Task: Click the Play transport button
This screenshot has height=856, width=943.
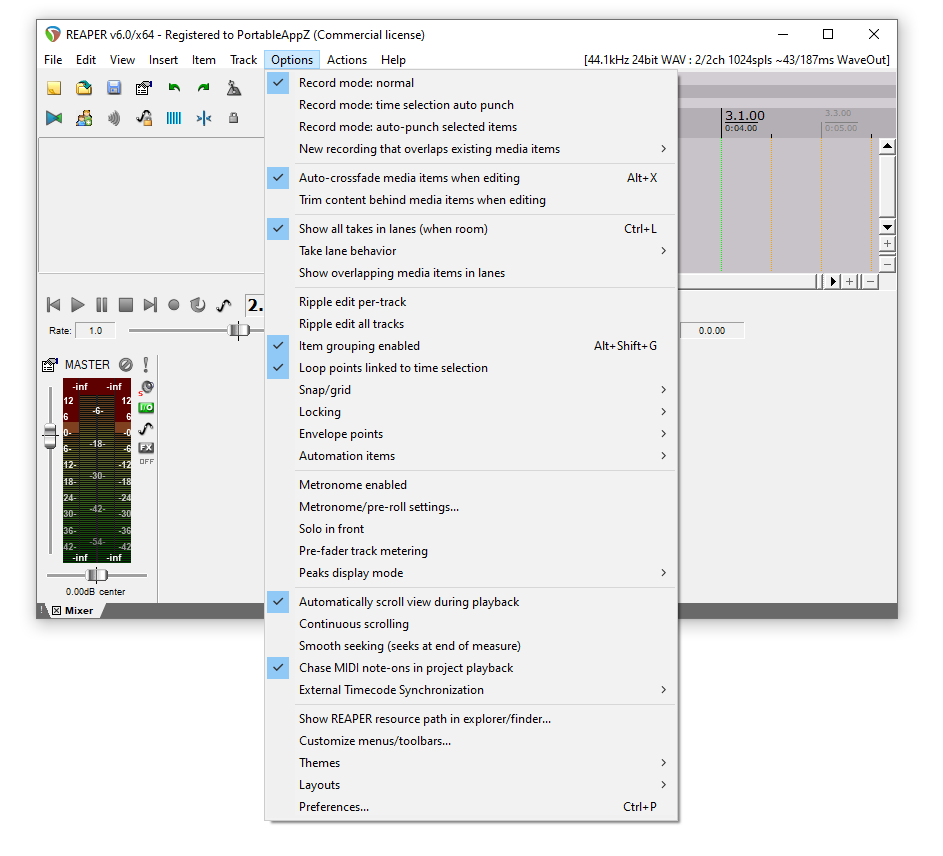Action: (78, 305)
